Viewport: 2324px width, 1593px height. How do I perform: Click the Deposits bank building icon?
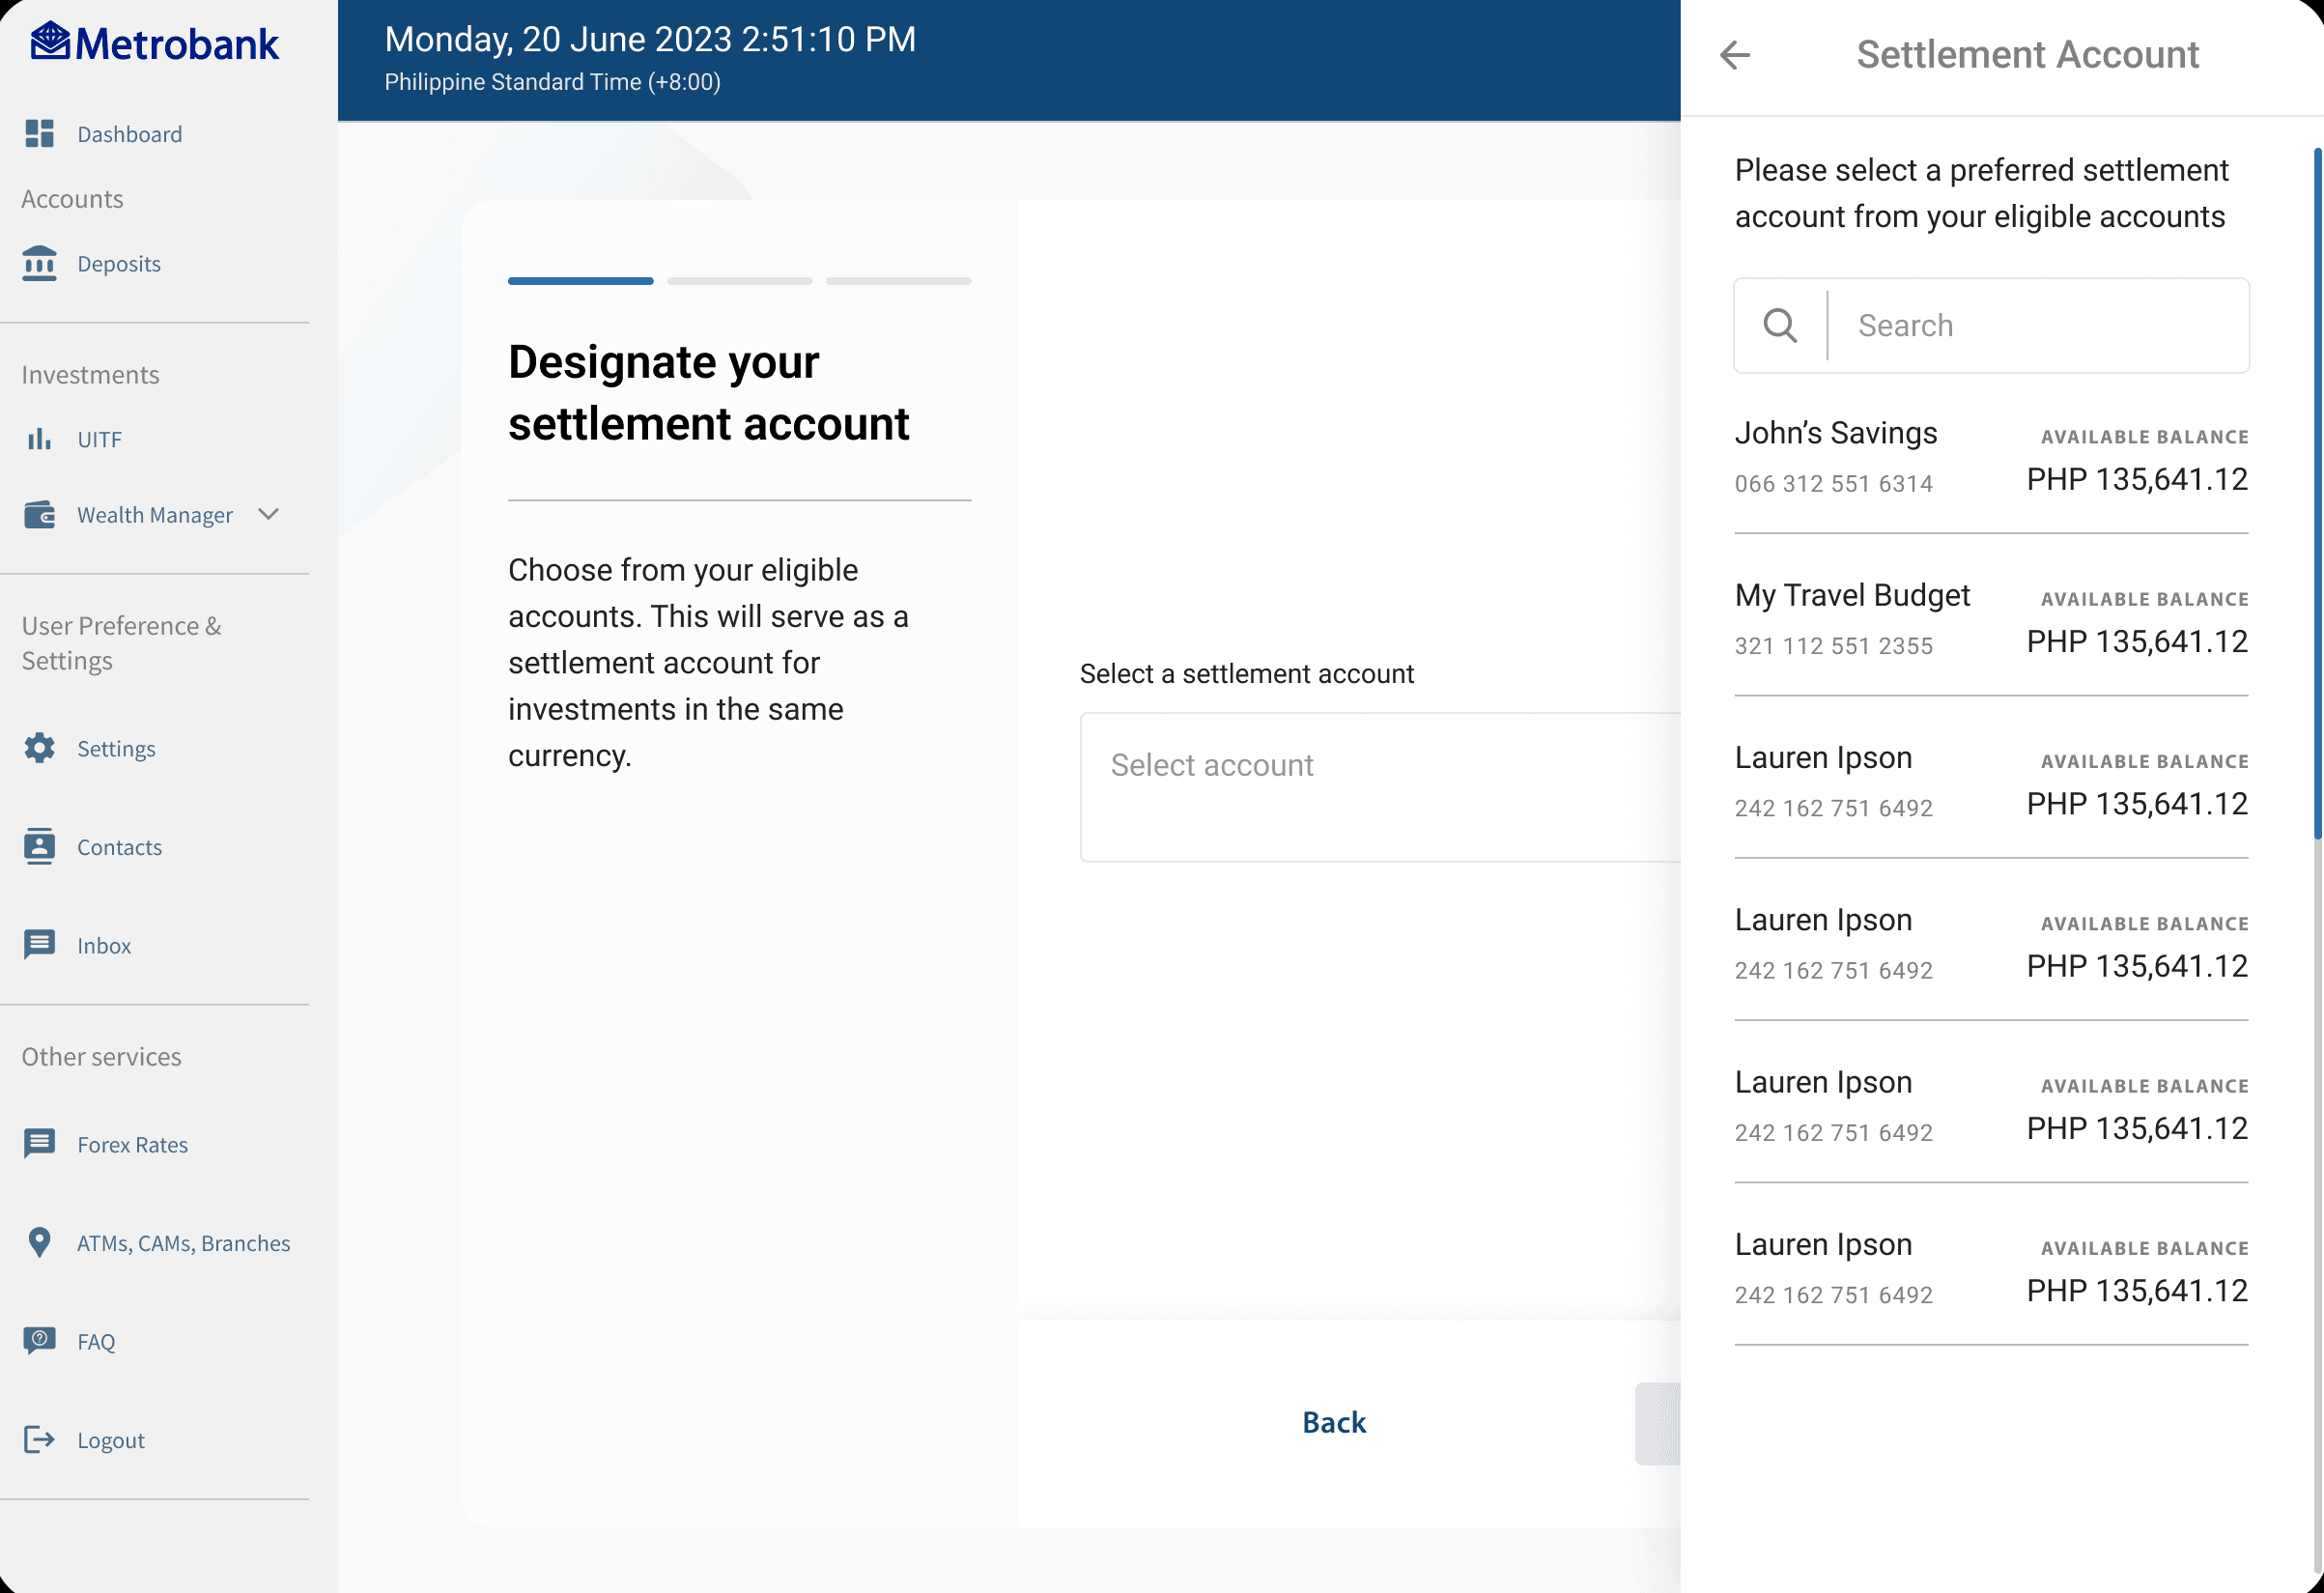[x=39, y=263]
